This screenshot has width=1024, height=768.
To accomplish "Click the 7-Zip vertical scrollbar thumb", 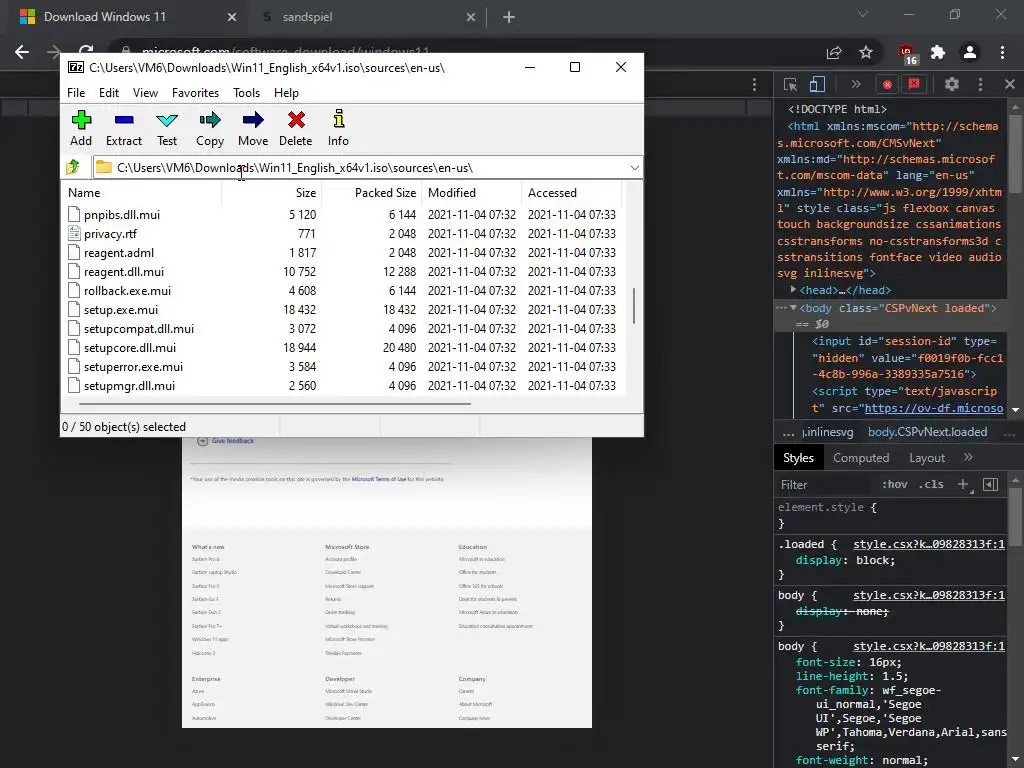I will pyautogui.click(x=633, y=306).
